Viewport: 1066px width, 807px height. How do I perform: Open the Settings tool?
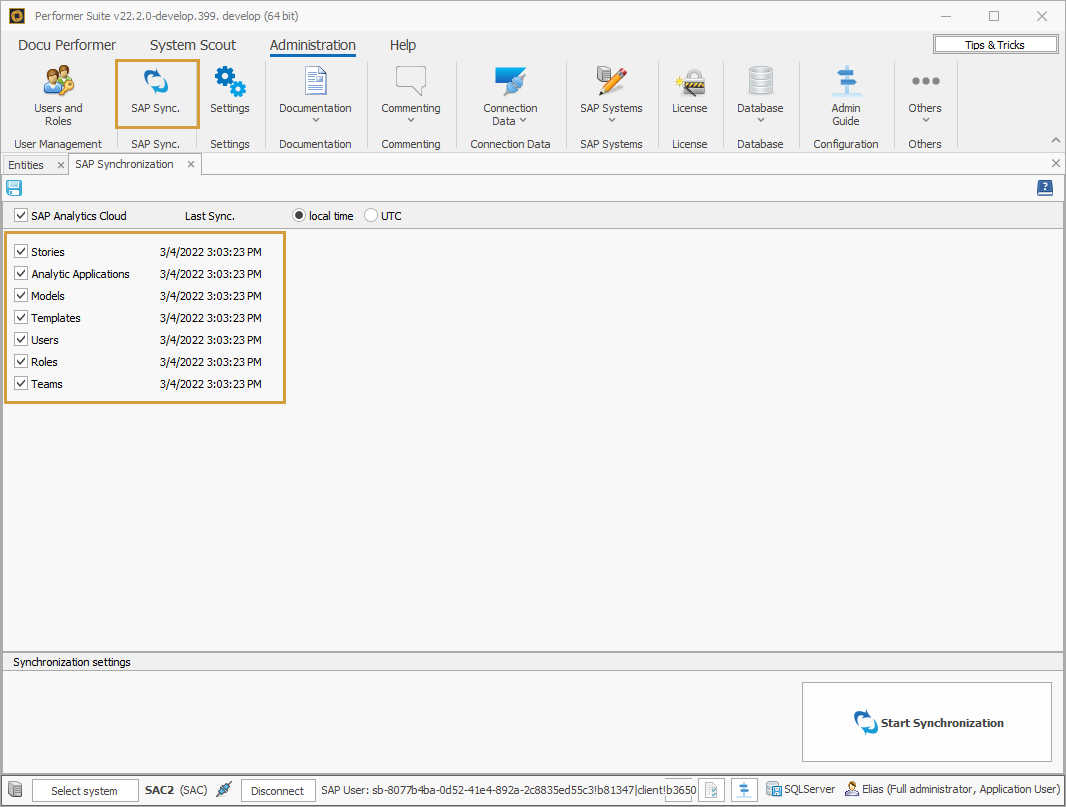(230, 93)
